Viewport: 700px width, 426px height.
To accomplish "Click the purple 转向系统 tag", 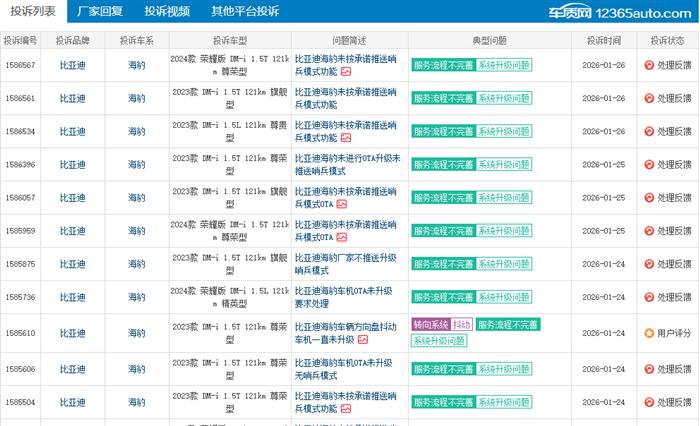I will [430, 325].
